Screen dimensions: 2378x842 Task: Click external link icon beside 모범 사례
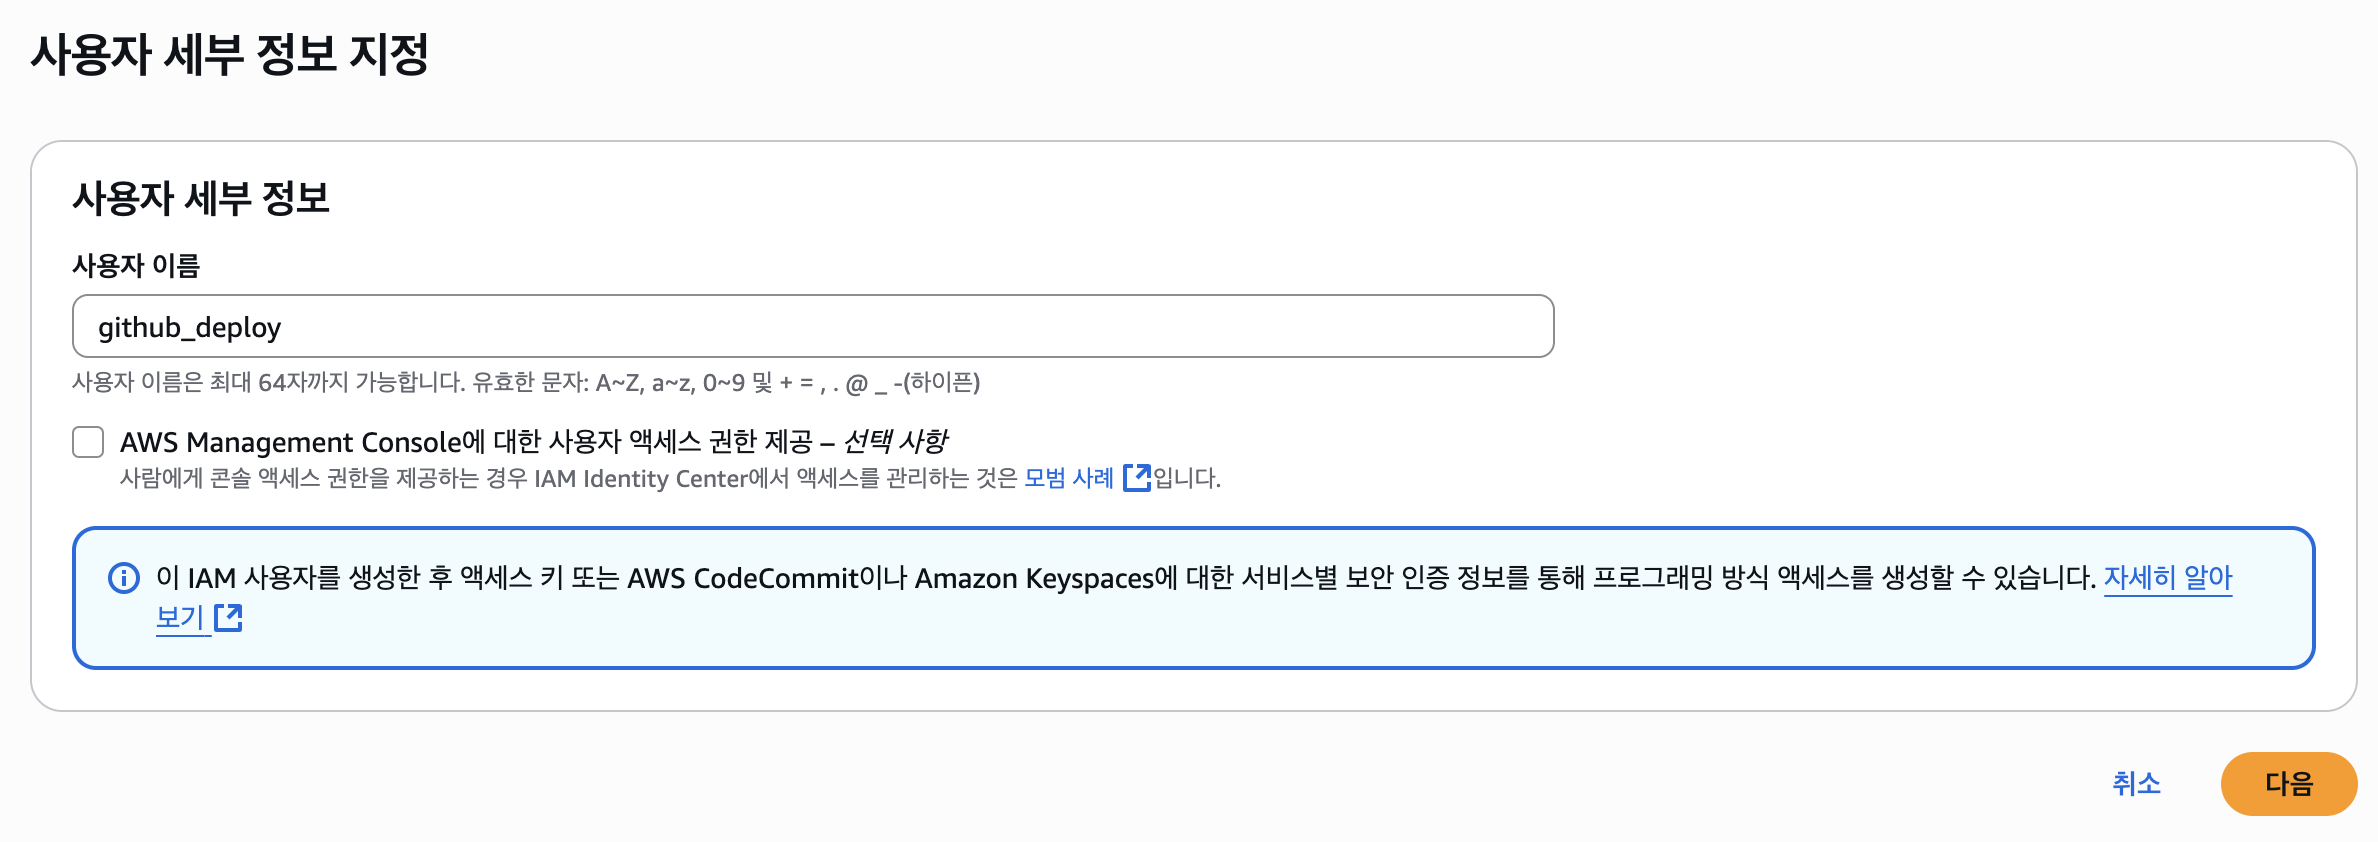[x=1137, y=478]
